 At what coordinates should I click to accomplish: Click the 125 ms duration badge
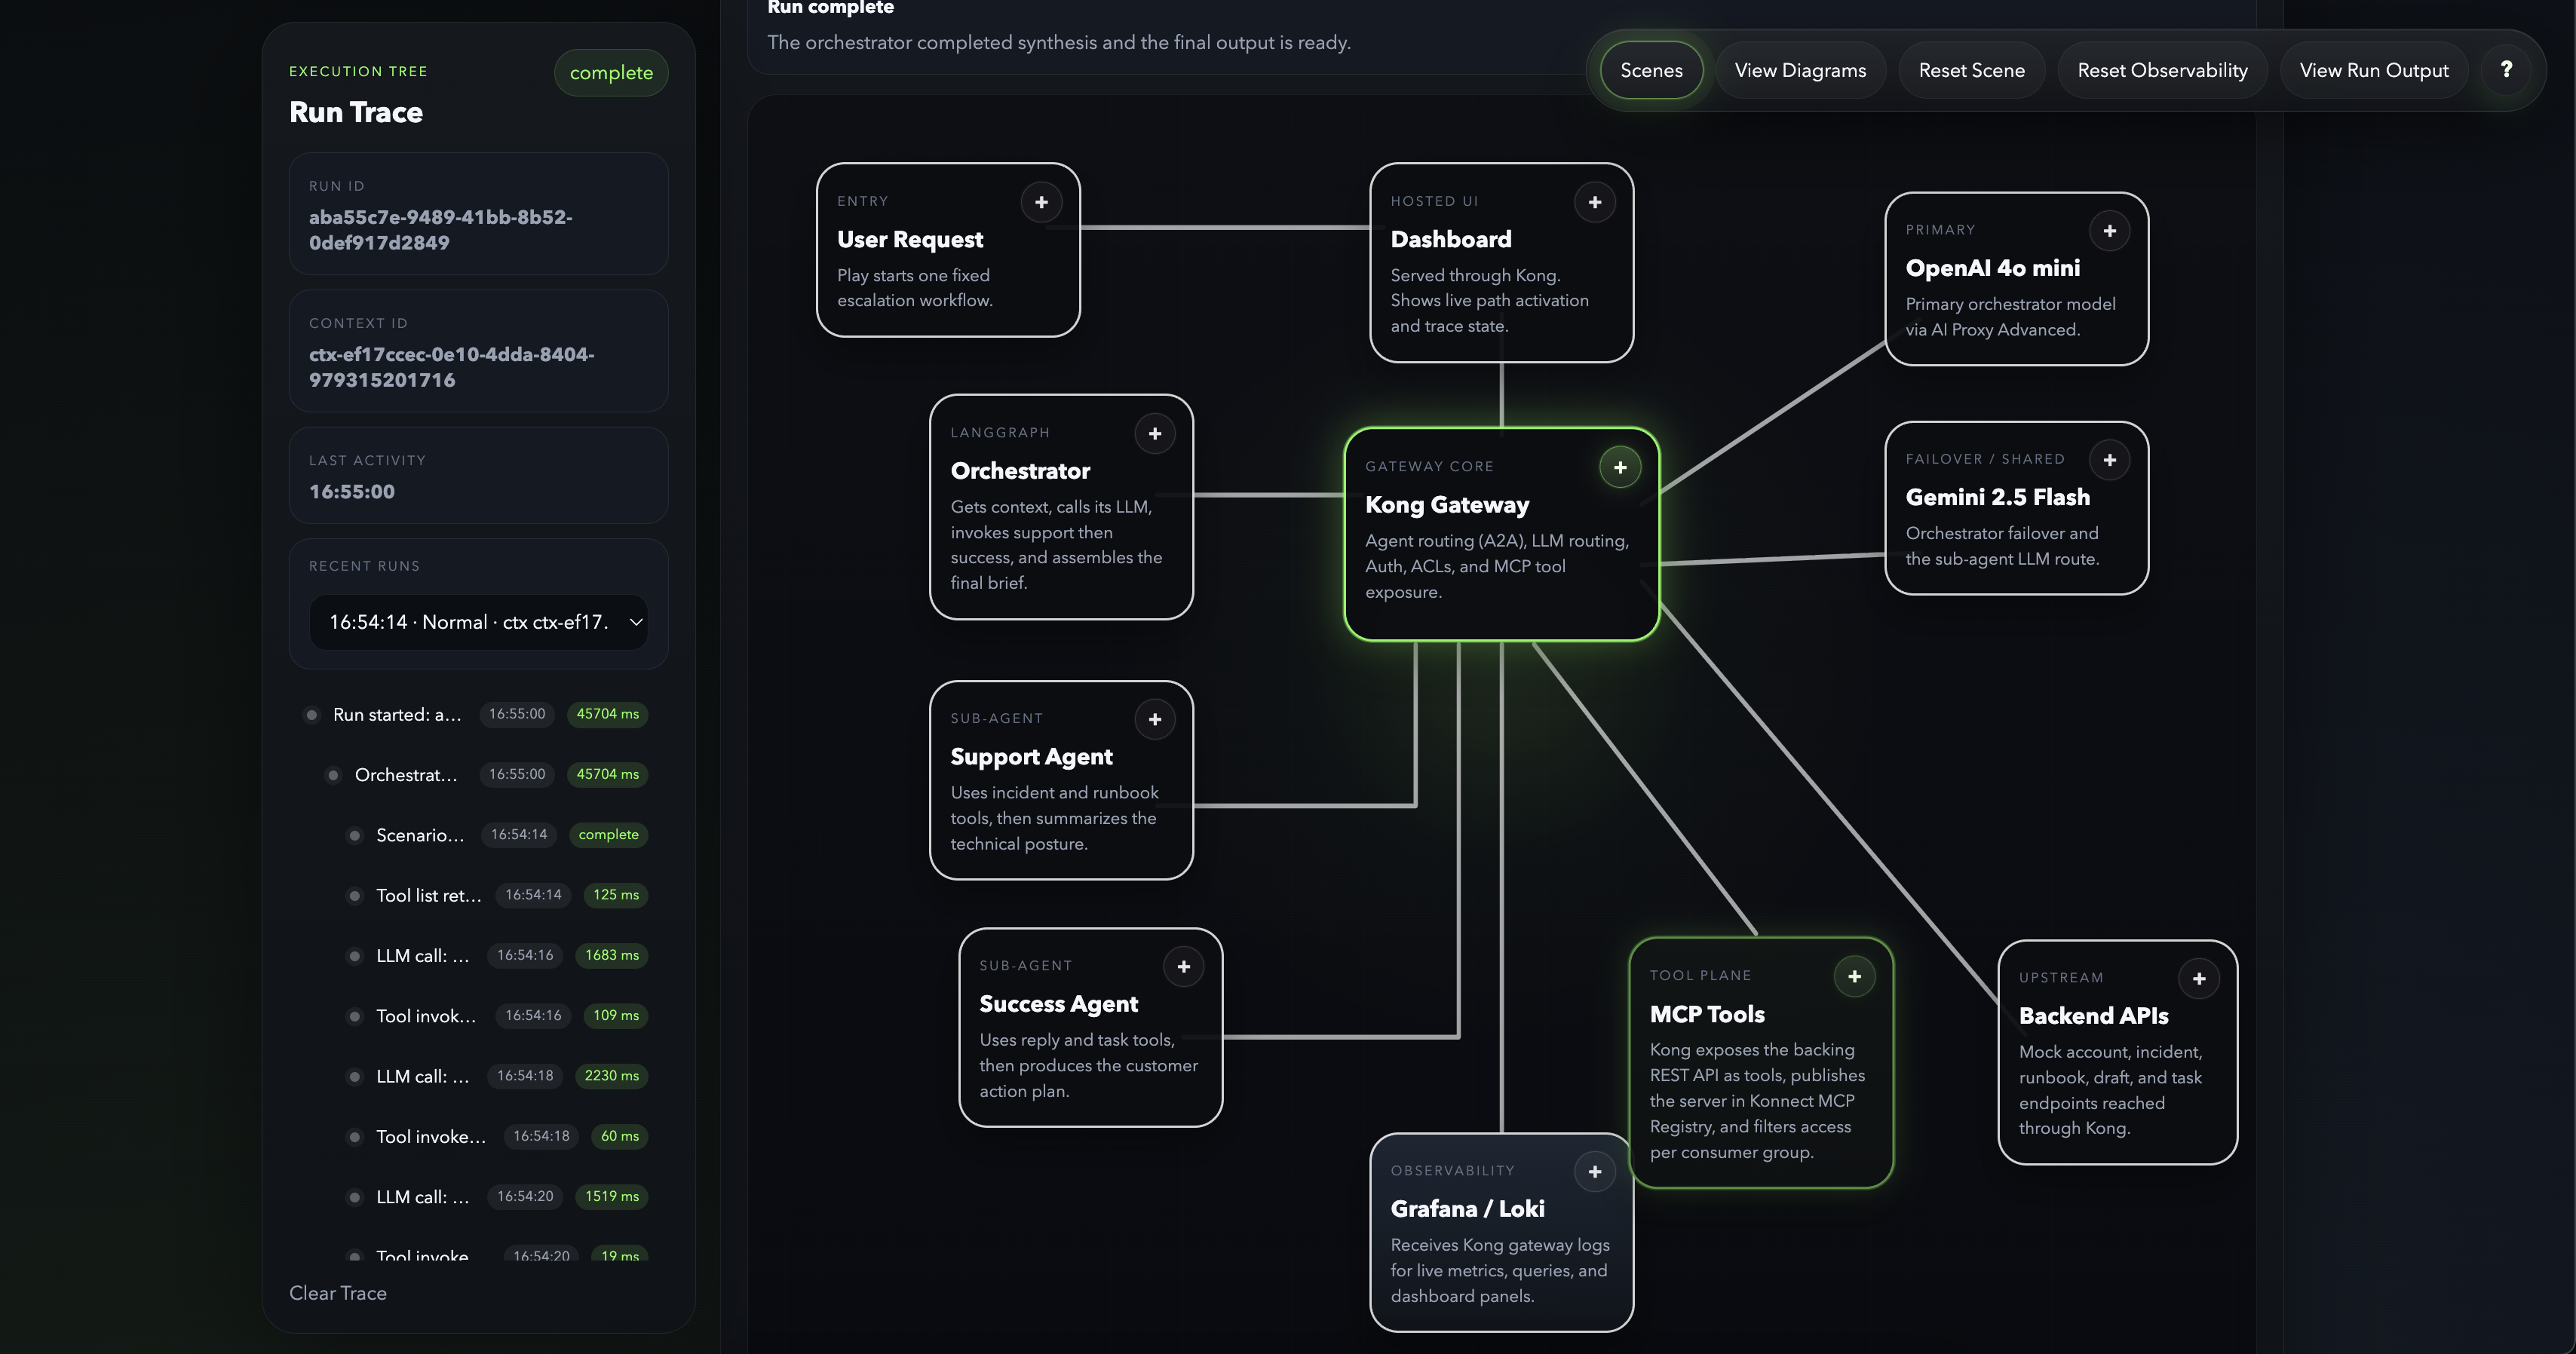click(x=615, y=895)
